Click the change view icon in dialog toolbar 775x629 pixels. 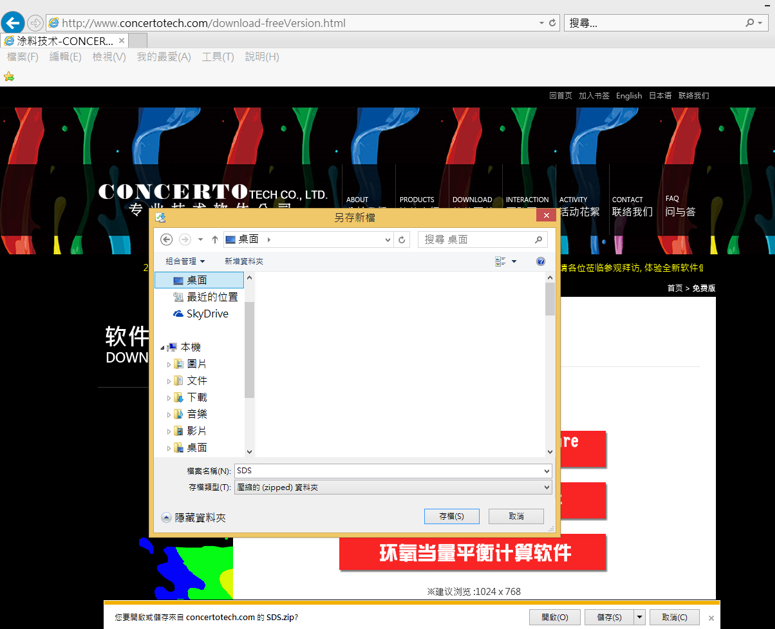point(501,262)
